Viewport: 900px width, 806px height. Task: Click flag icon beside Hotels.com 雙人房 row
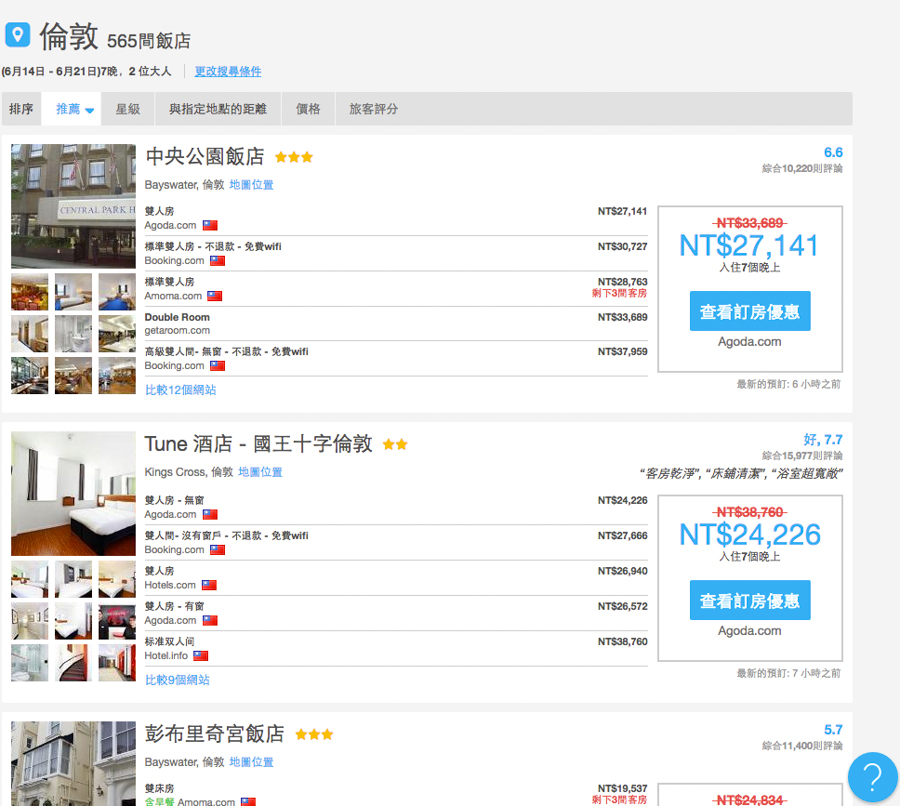point(210,585)
